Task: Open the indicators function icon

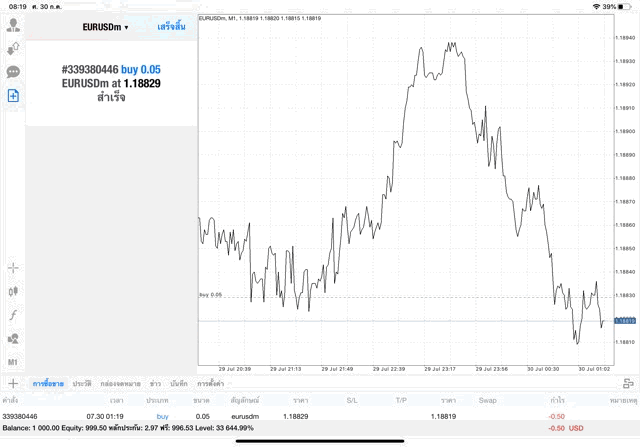Action: tap(13, 315)
